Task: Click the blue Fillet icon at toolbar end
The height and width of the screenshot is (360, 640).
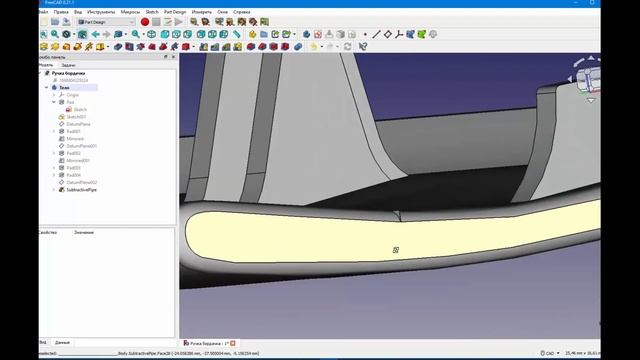Action: (298, 47)
